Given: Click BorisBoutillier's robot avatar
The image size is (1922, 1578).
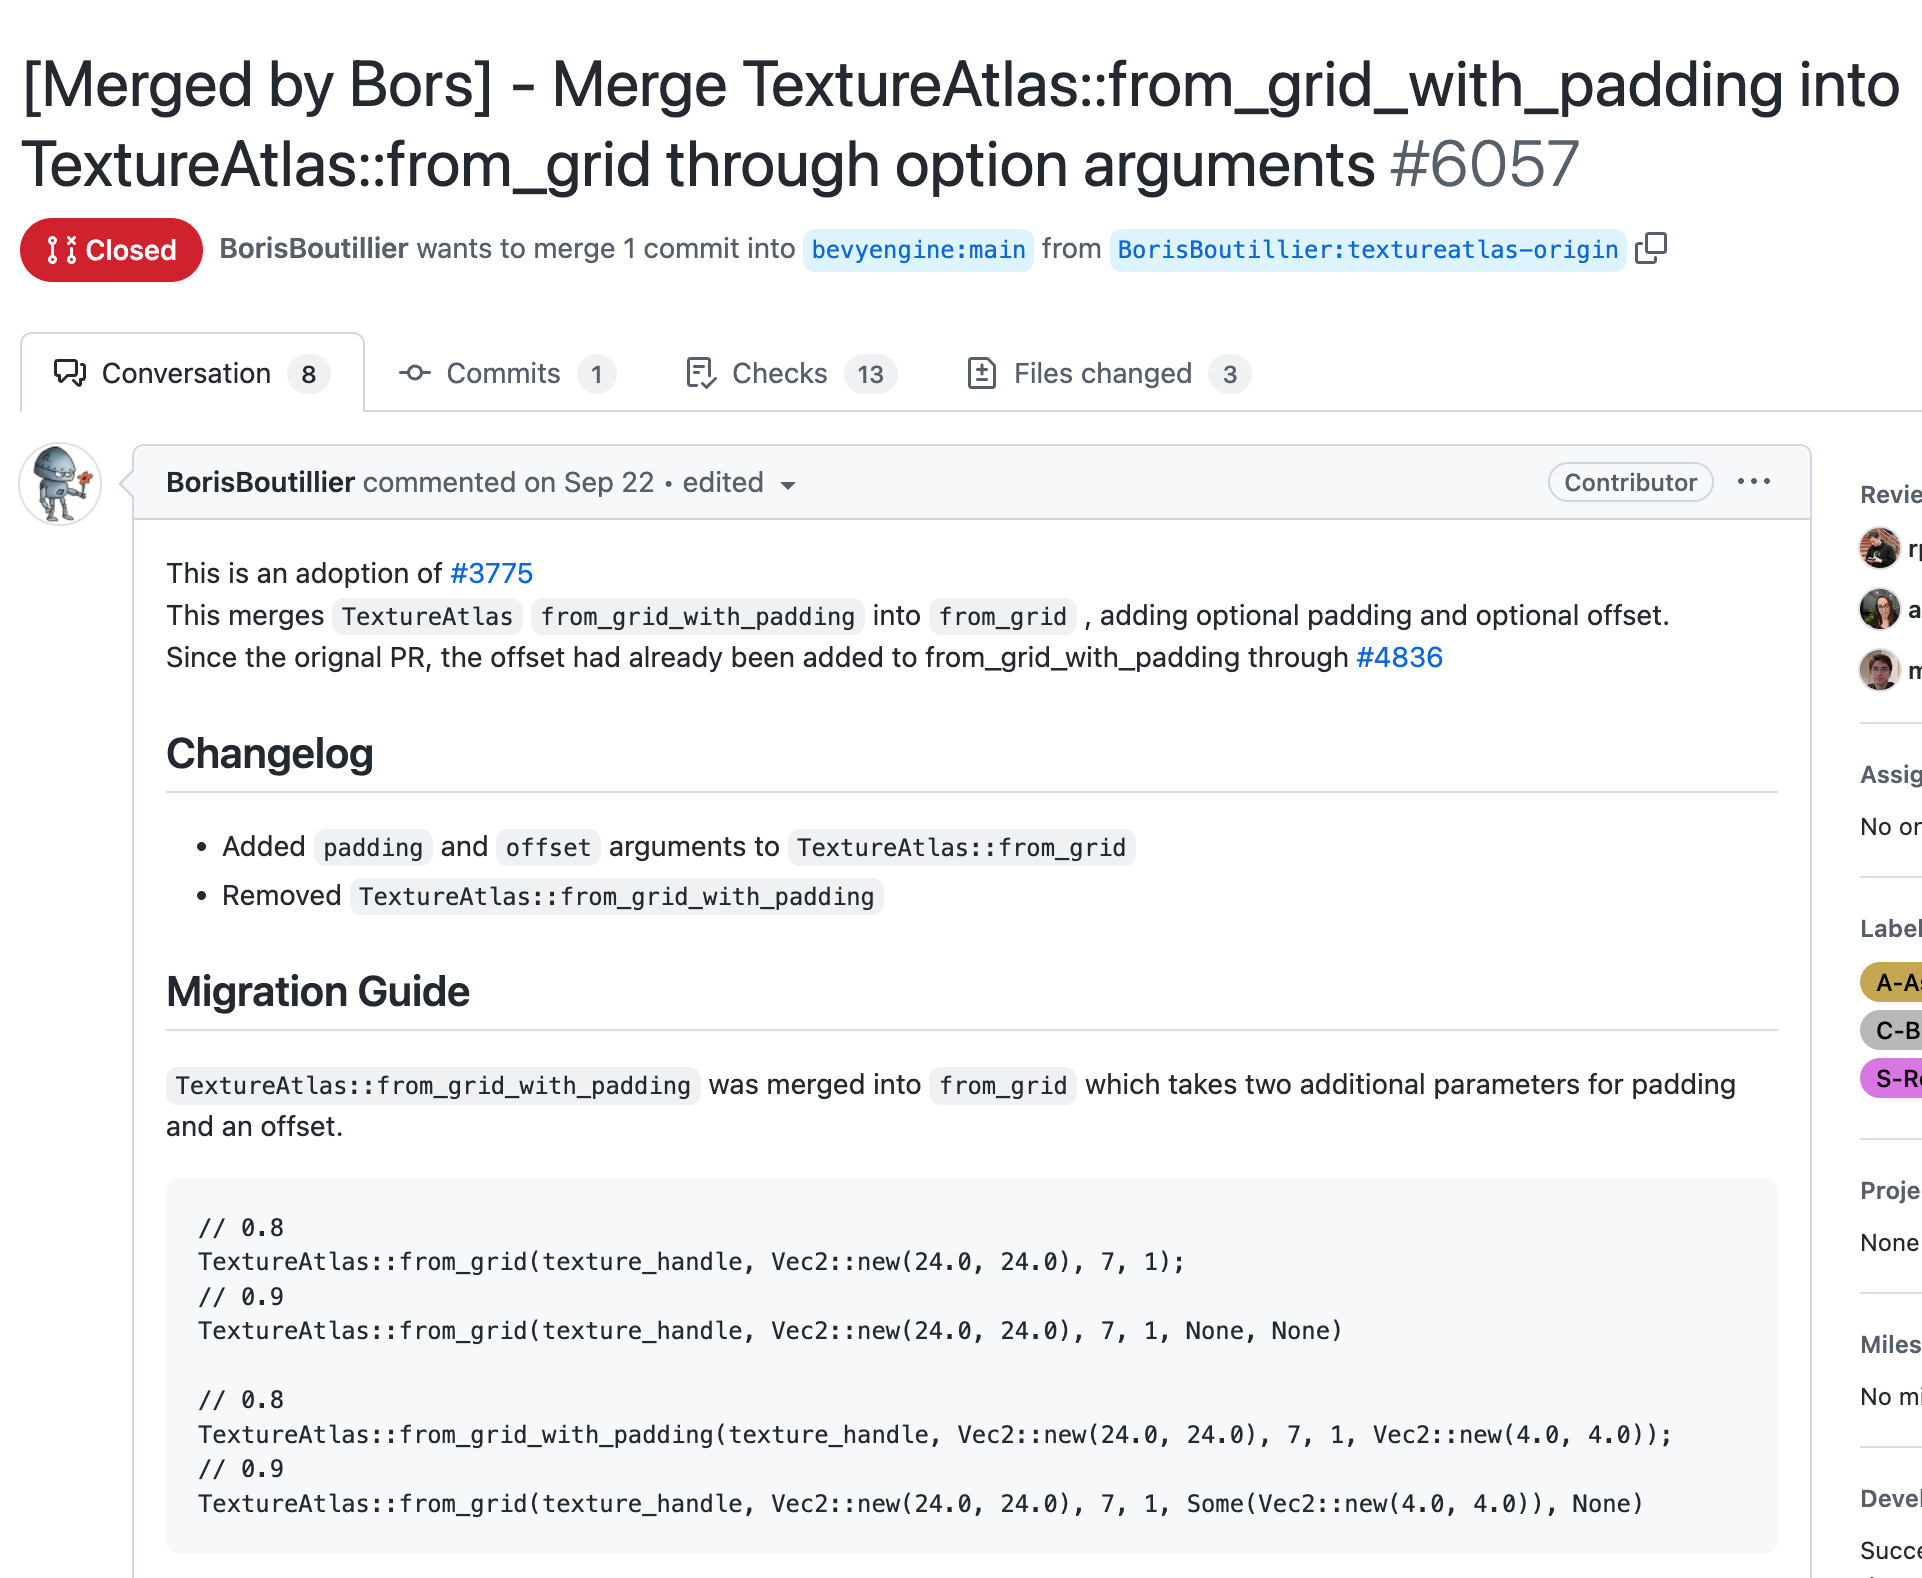Looking at the screenshot, I should point(60,484).
